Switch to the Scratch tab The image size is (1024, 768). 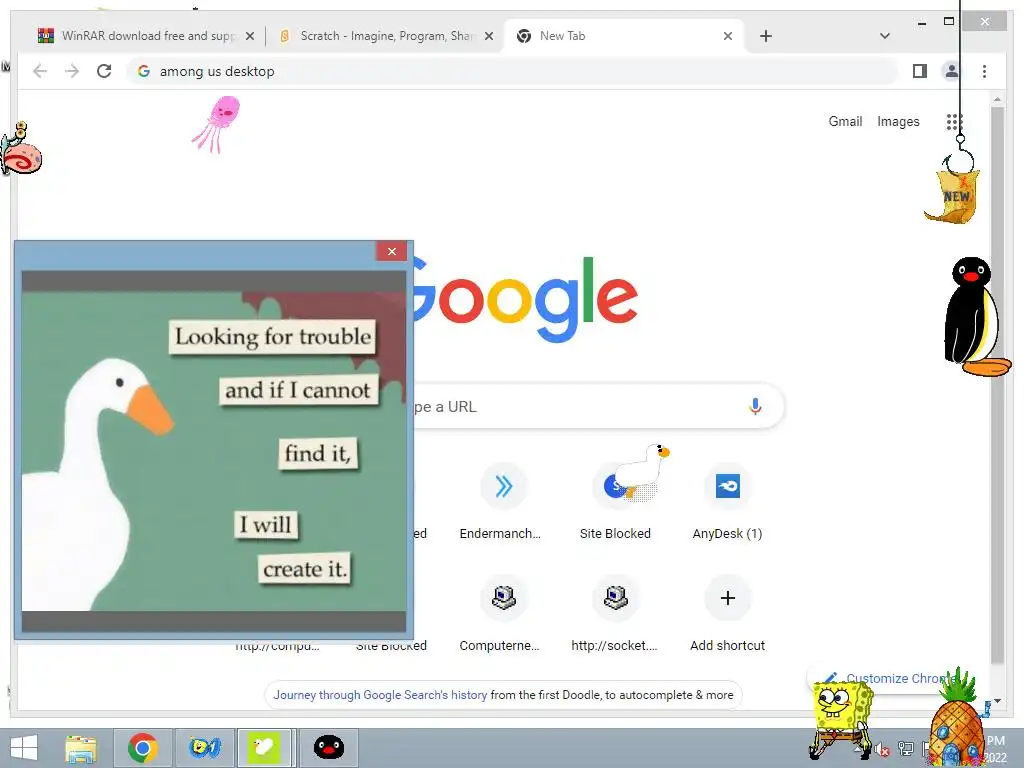coord(385,36)
